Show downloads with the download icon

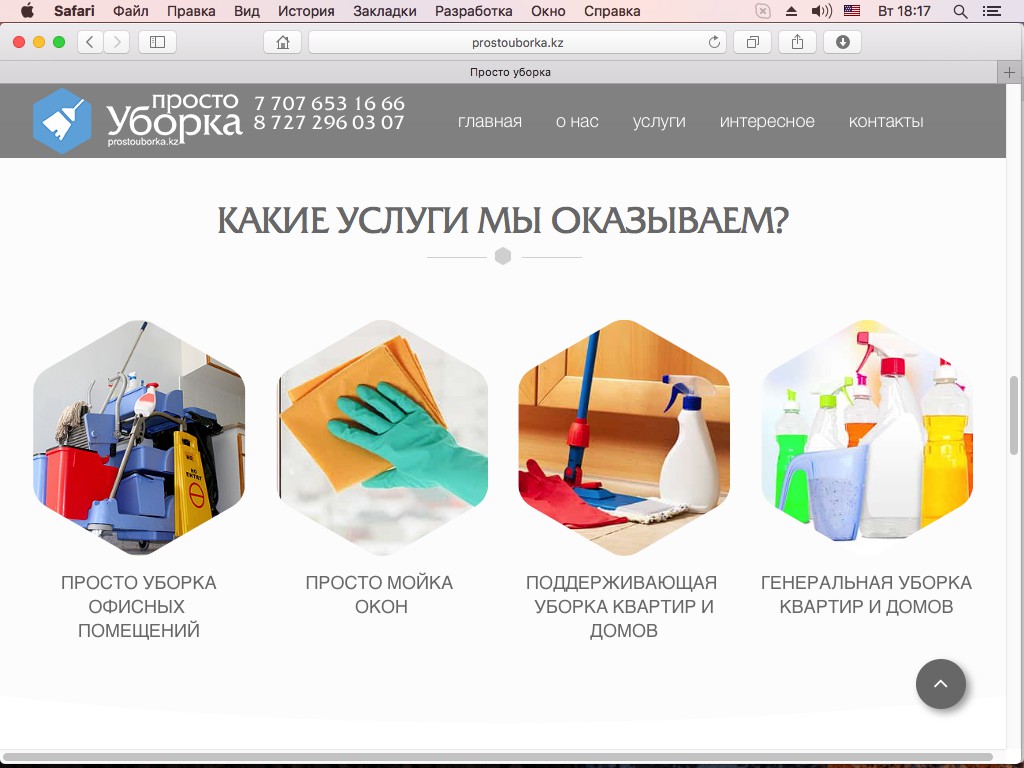842,42
